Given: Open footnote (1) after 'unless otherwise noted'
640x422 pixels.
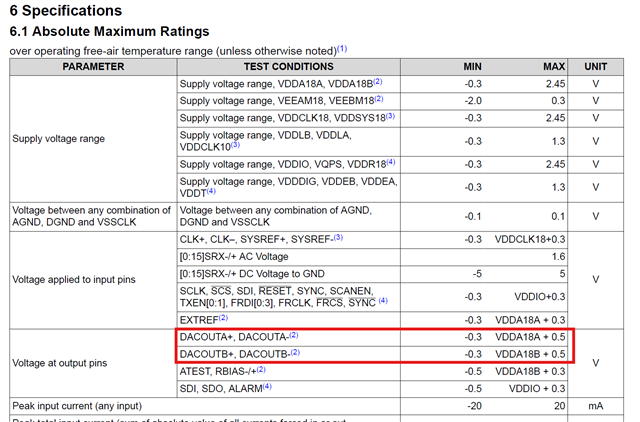Looking at the screenshot, I should point(342,49).
